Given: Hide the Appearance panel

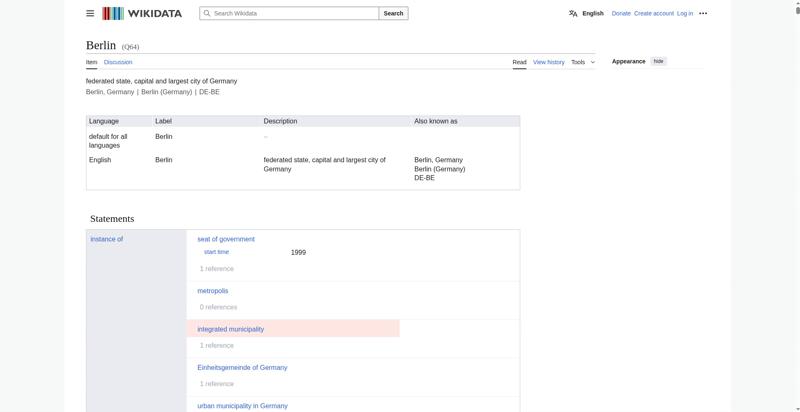Looking at the screenshot, I should (659, 61).
